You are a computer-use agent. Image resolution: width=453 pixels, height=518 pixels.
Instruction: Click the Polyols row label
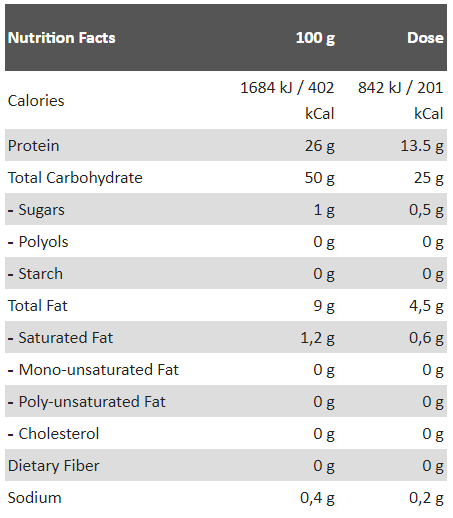(38, 242)
